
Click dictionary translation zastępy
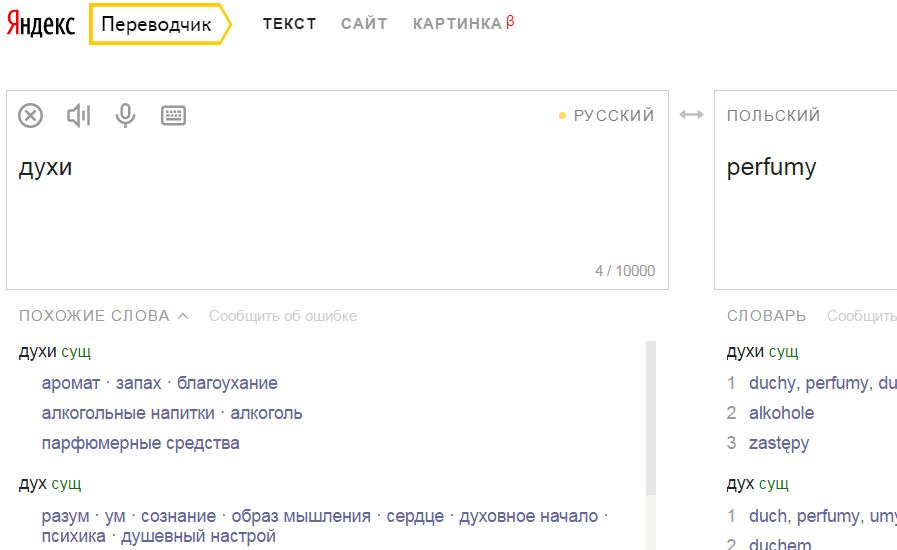point(779,444)
